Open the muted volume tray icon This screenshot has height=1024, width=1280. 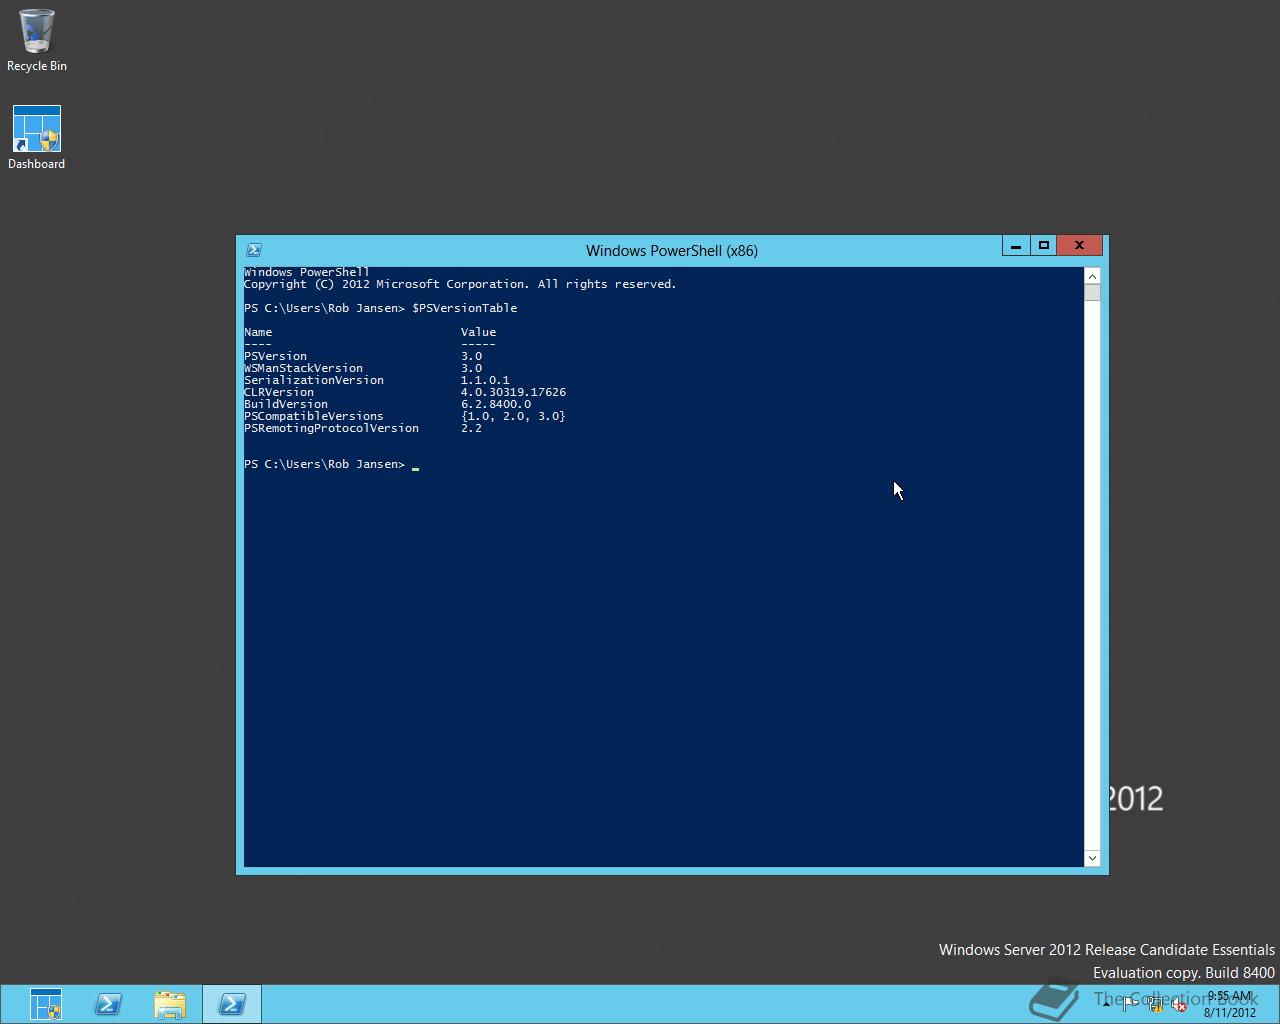point(1179,1006)
